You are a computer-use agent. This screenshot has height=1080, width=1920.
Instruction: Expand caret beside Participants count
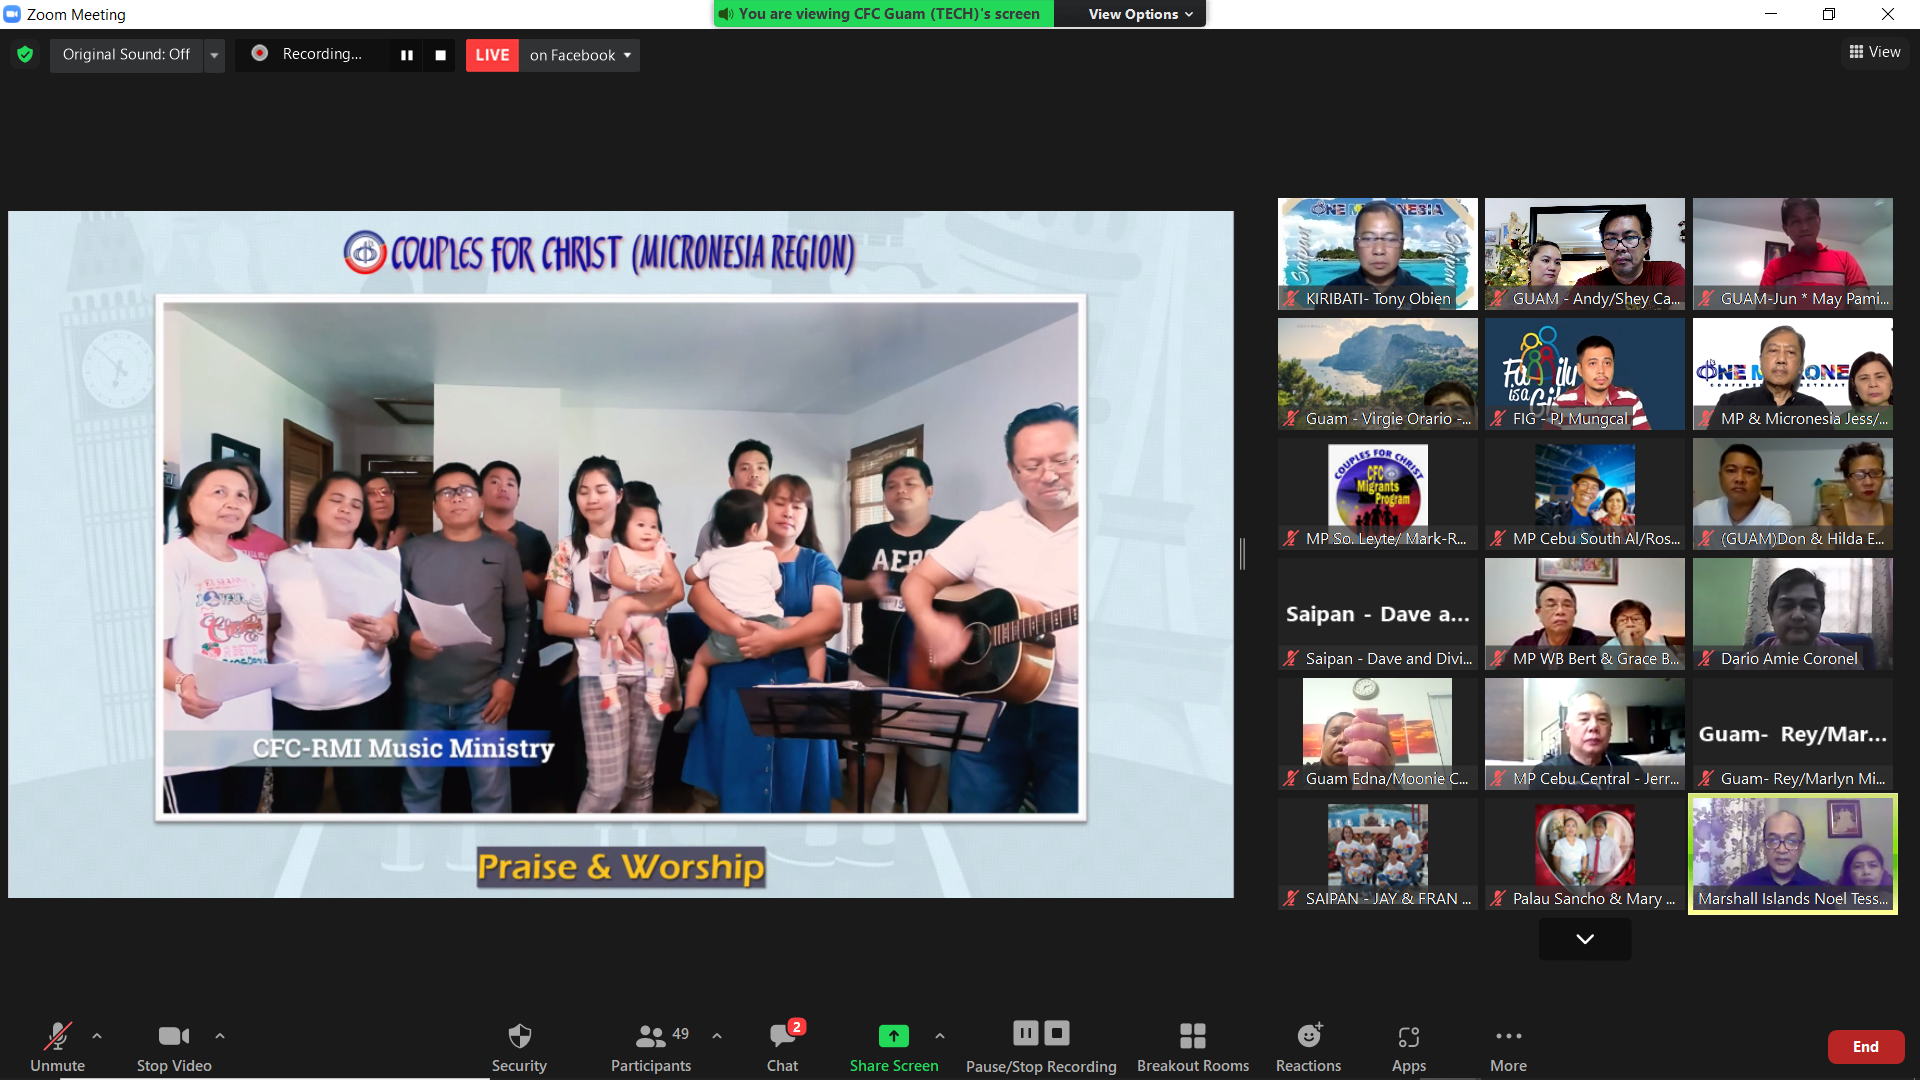[717, 1036]
